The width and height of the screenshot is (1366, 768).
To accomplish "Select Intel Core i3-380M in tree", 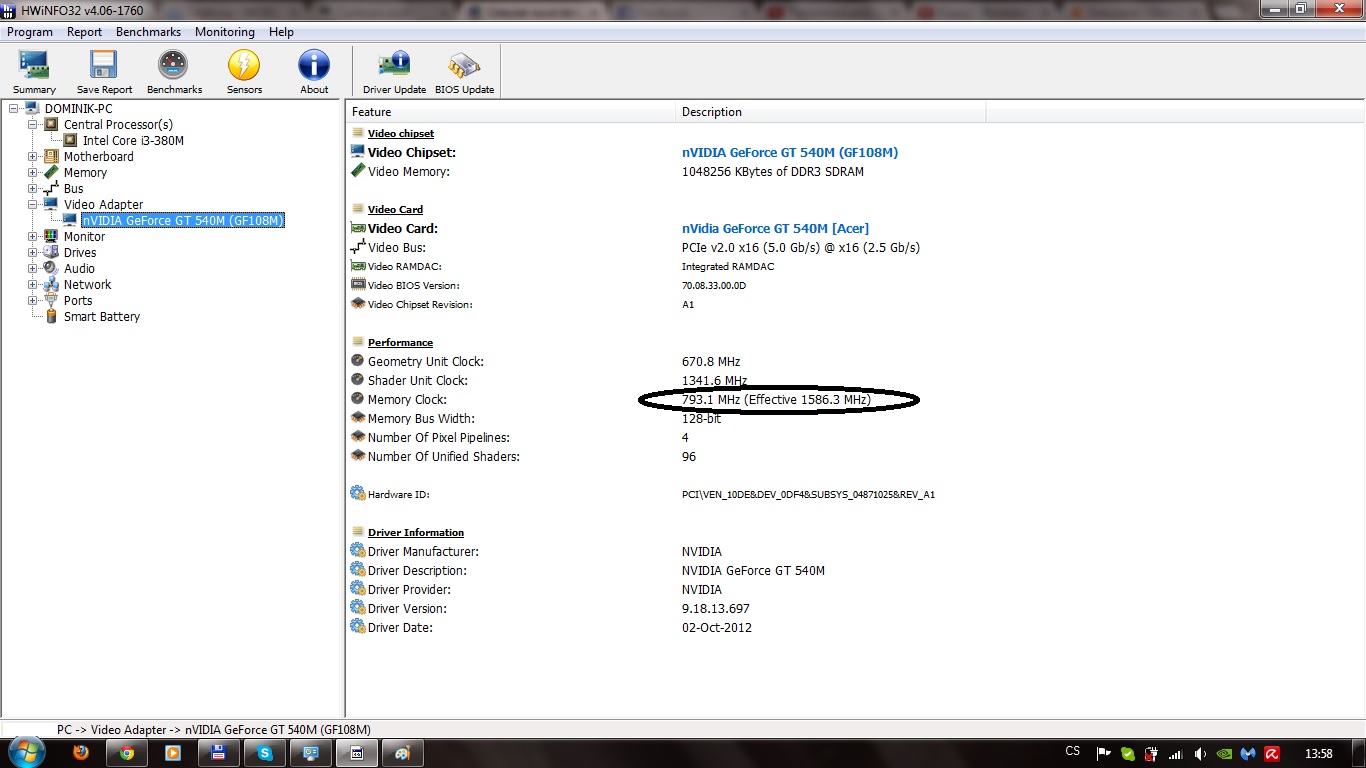I will [x=133, y=140].
